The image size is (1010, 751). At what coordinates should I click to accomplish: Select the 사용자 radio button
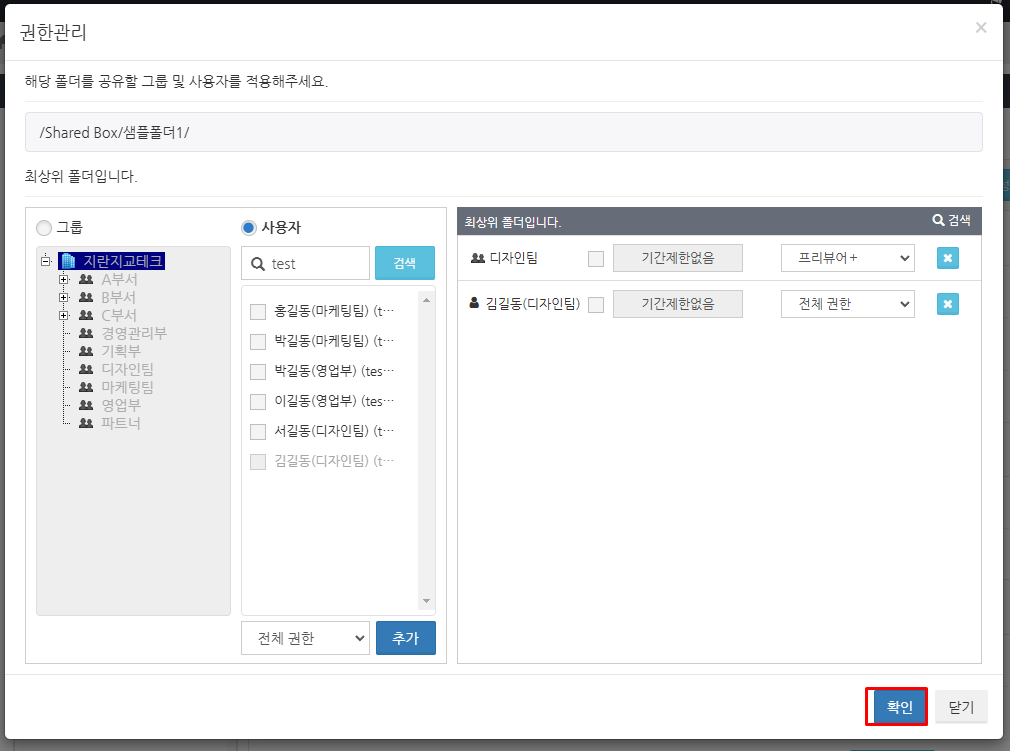coord(249,228)
